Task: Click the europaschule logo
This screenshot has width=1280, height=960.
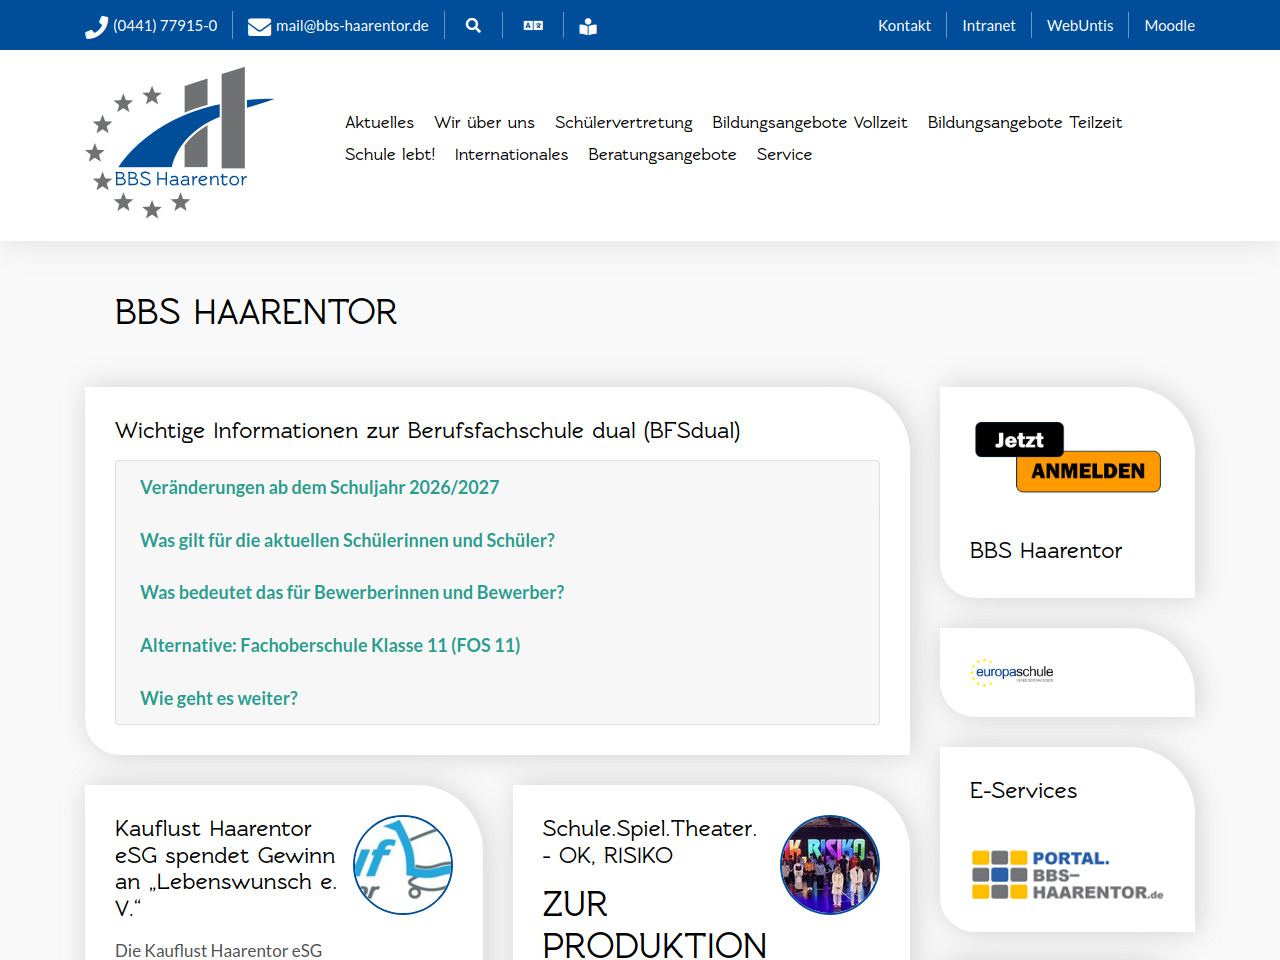Action: [1012, 672]
